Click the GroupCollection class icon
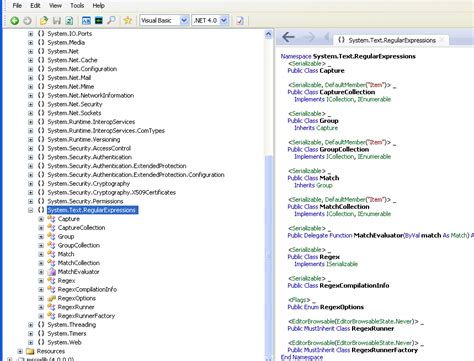 [x=51, y=245]
